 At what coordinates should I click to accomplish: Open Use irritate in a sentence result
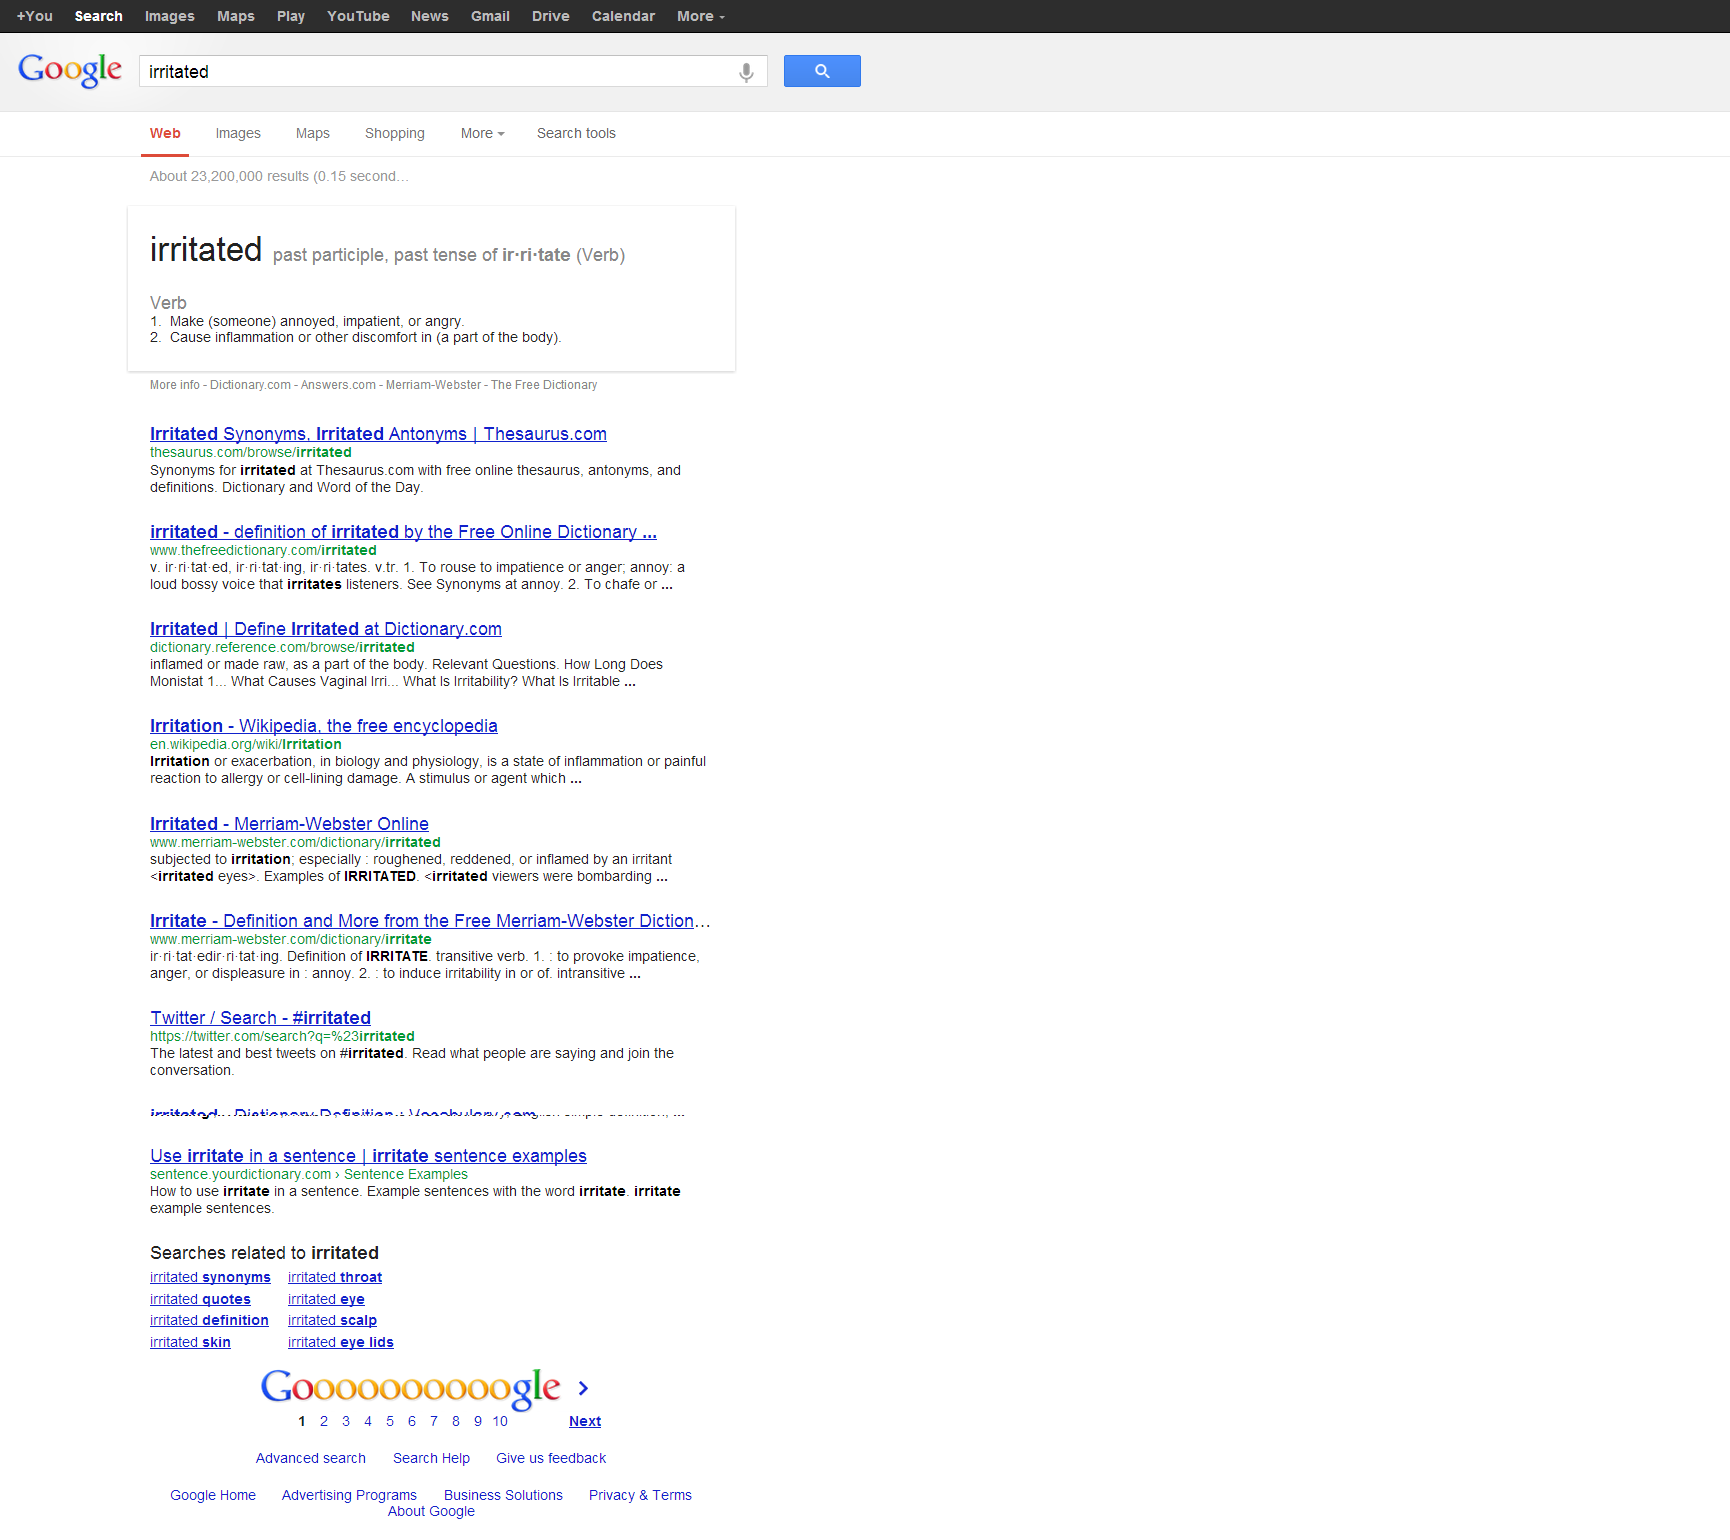pos(368,1156)
